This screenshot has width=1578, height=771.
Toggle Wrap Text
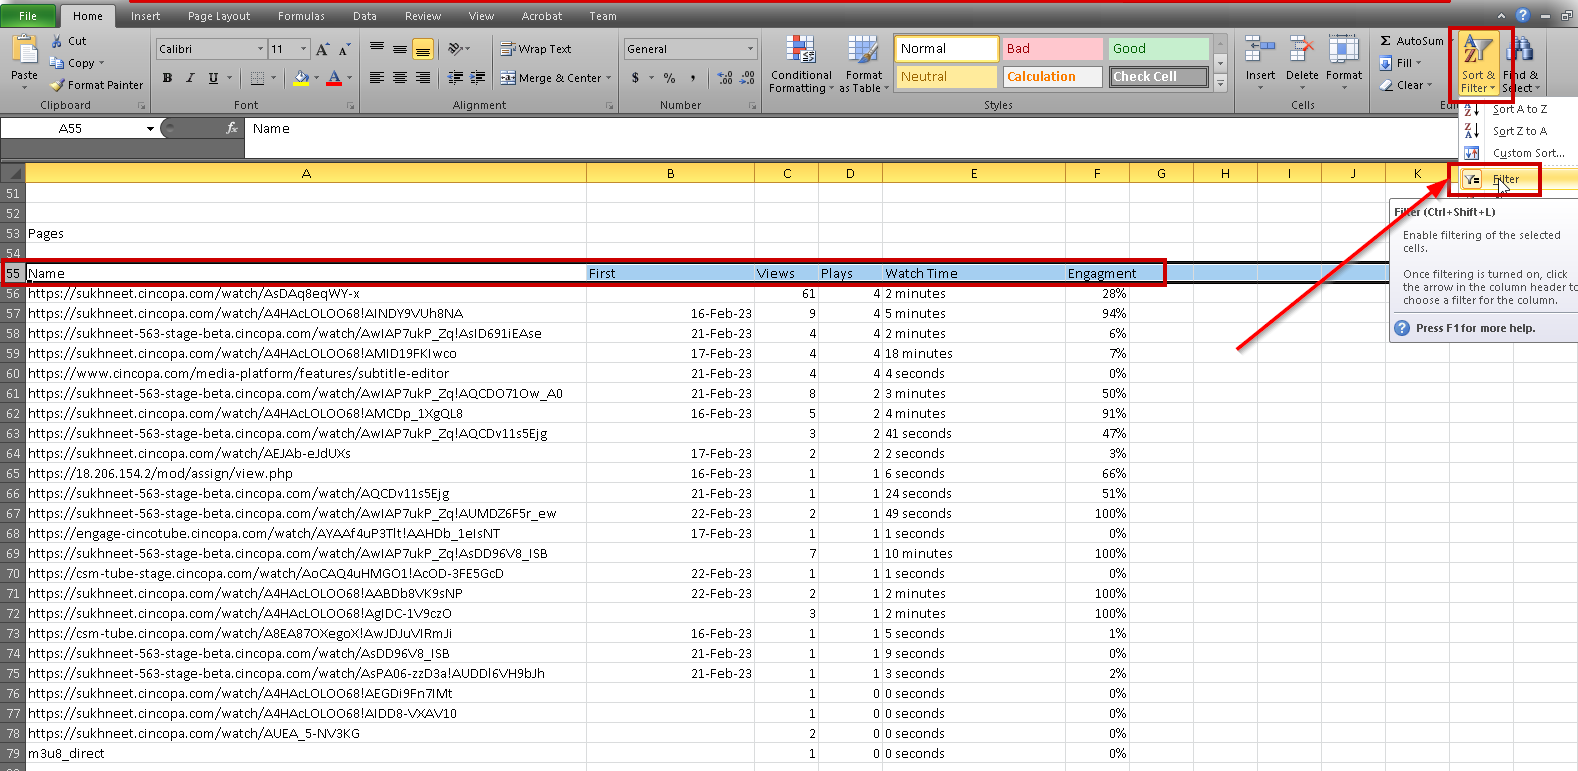[x=536, y=49]
